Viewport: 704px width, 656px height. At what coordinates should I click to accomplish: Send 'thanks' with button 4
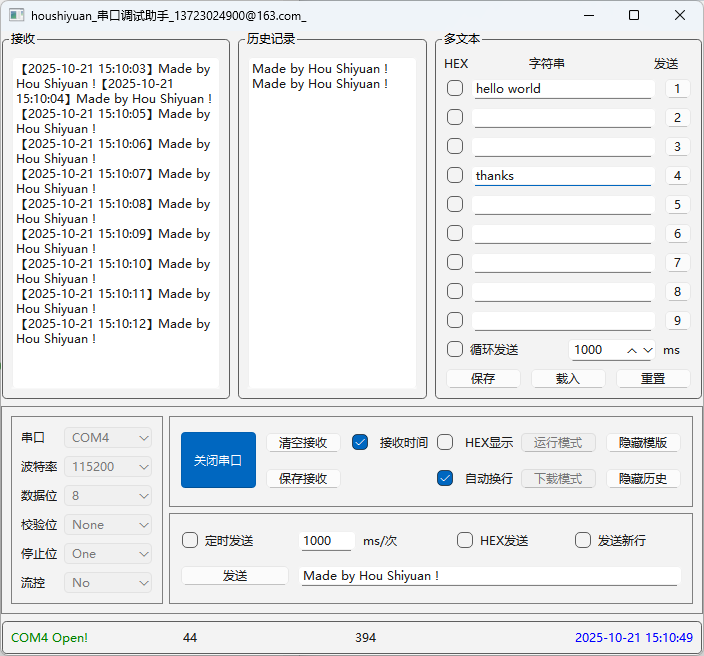(677, 176)
